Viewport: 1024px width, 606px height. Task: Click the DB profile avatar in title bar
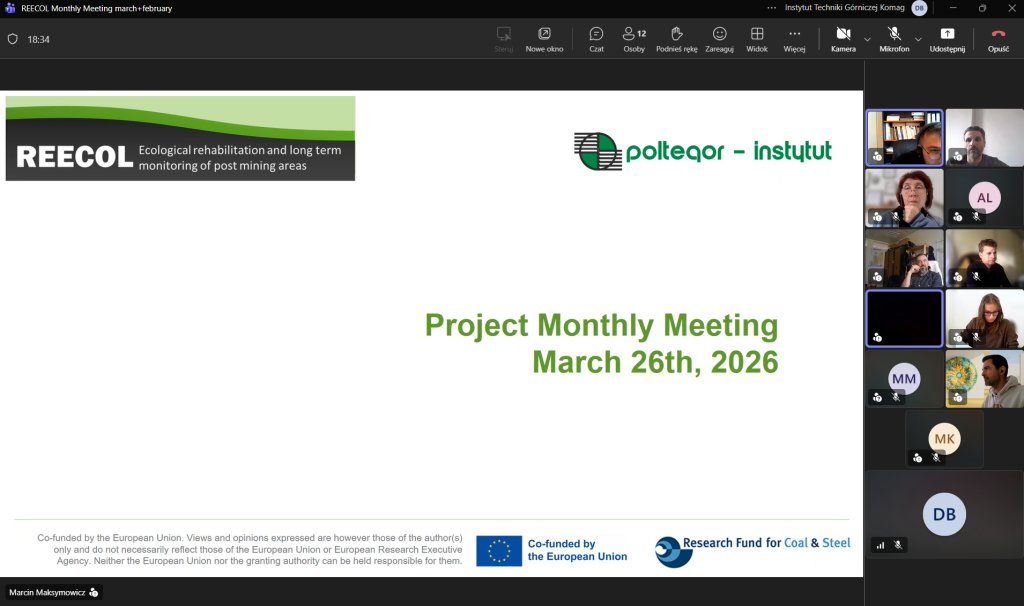click(x=919, y=8)
